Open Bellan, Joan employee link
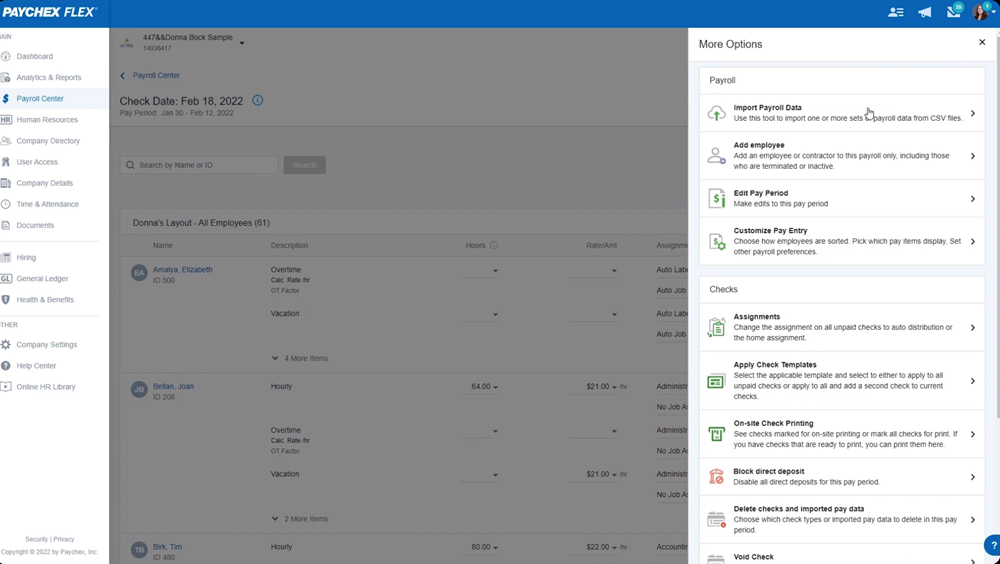Image resolution: width=1000 pixels, height=564 pixels. pyautogui.click(x=174, y=386)
